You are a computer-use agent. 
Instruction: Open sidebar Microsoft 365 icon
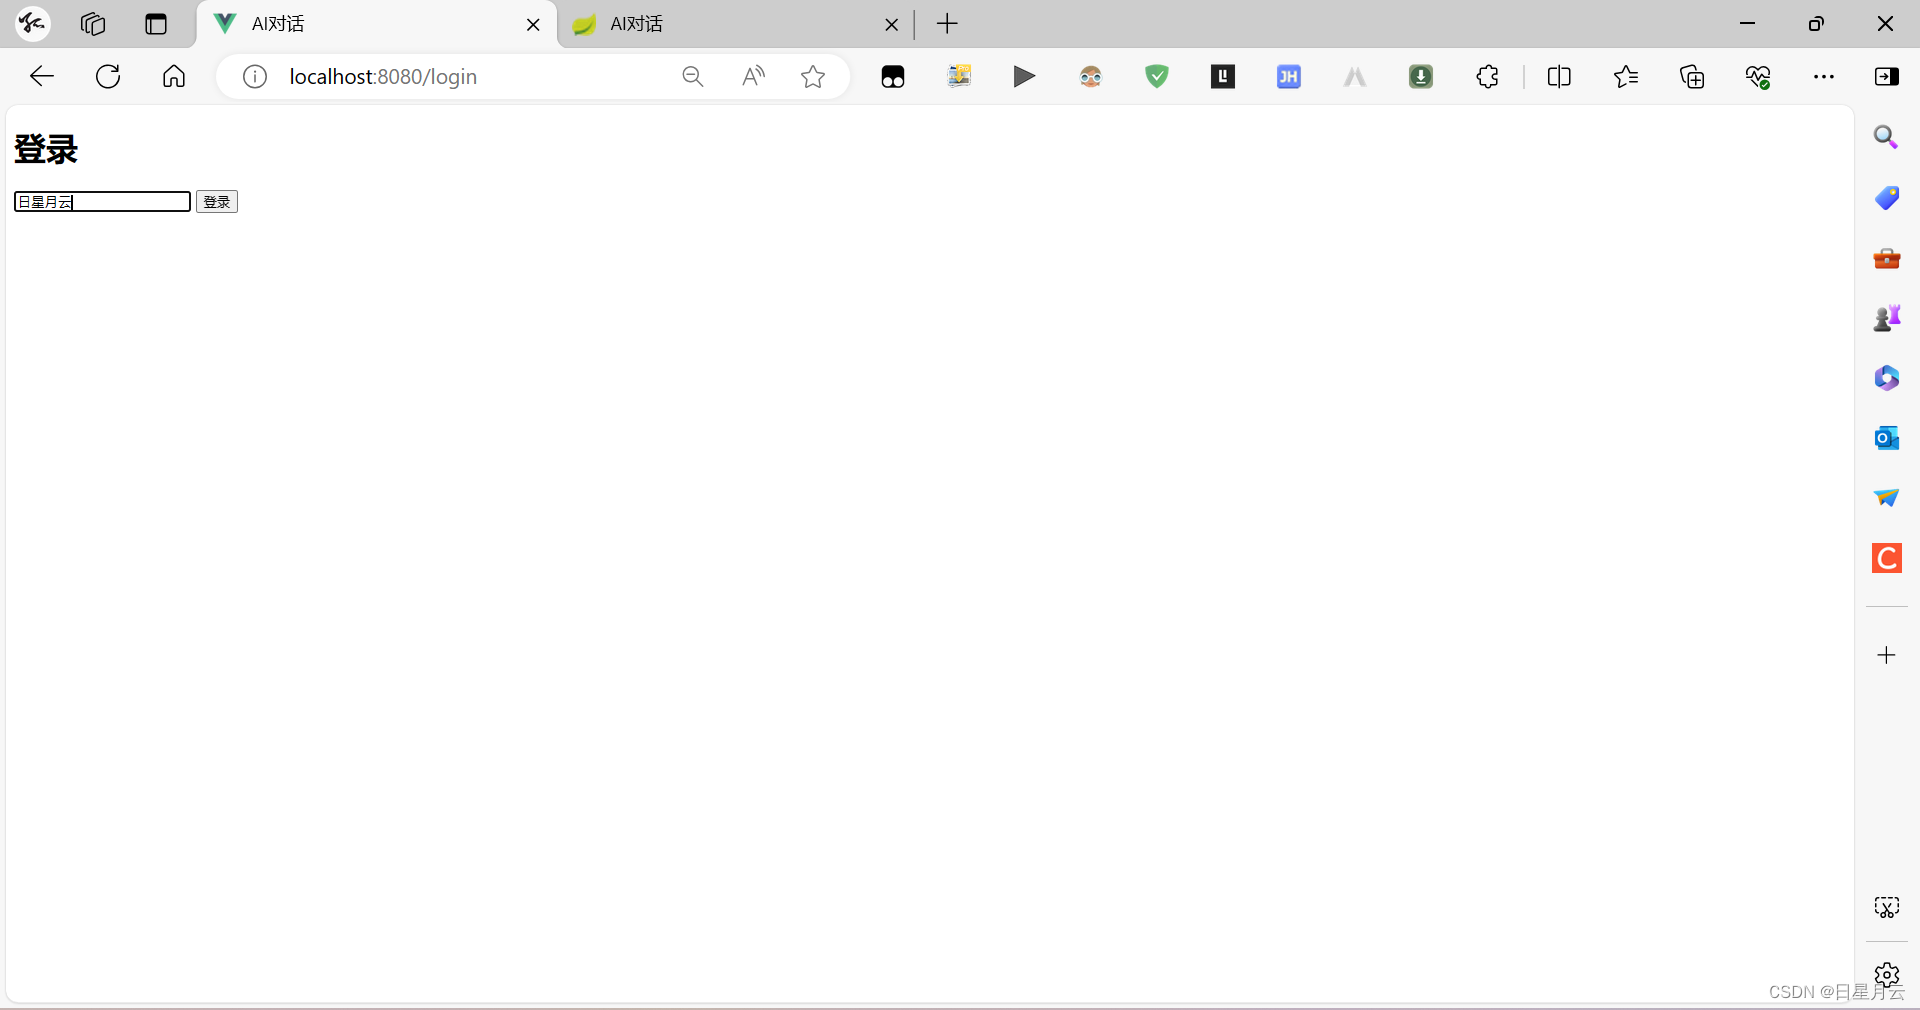click(x=1886, y=378)
